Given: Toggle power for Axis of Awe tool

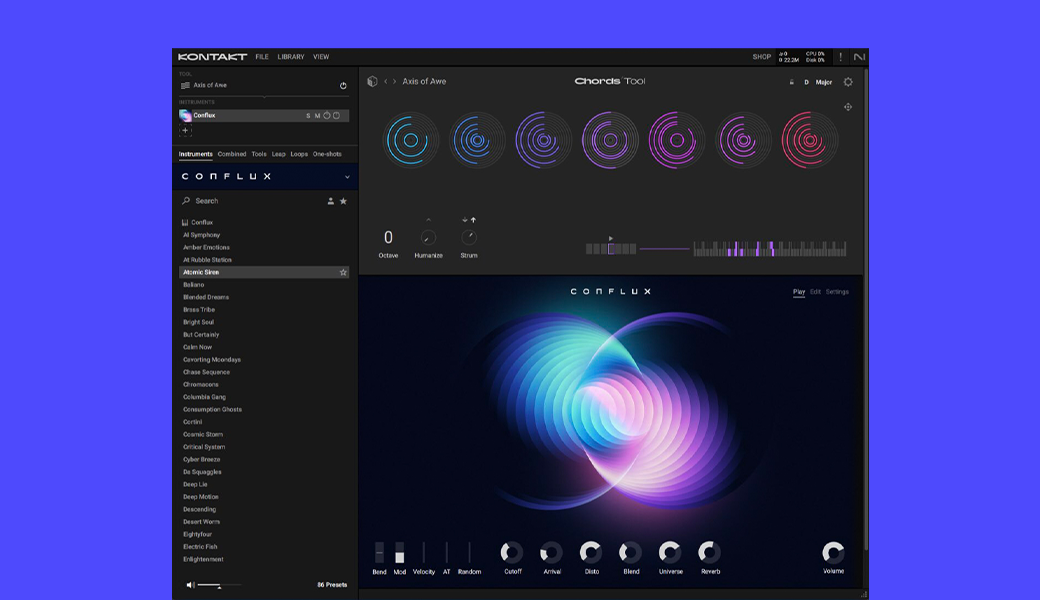Looking at the screenshot, I should click(343, 86).
